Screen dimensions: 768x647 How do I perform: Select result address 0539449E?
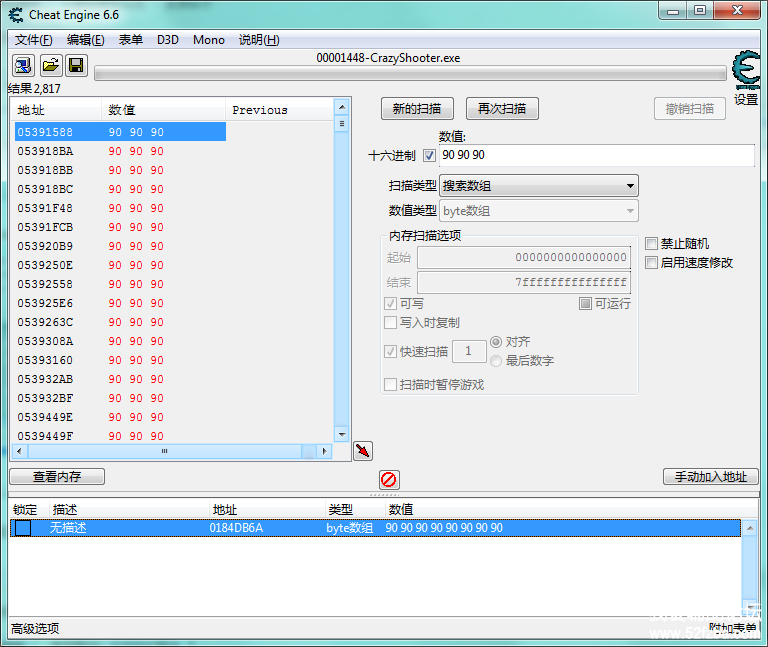click(45, 417)
